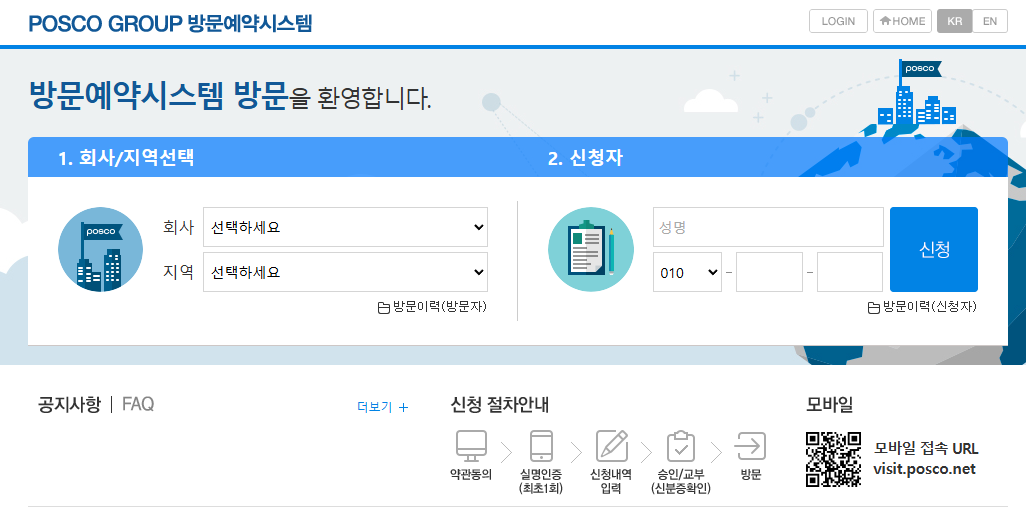Click the 신청내역 입력 edit icon
Viewport: 1026px width, 516px height.
click(x=612, y=446)
